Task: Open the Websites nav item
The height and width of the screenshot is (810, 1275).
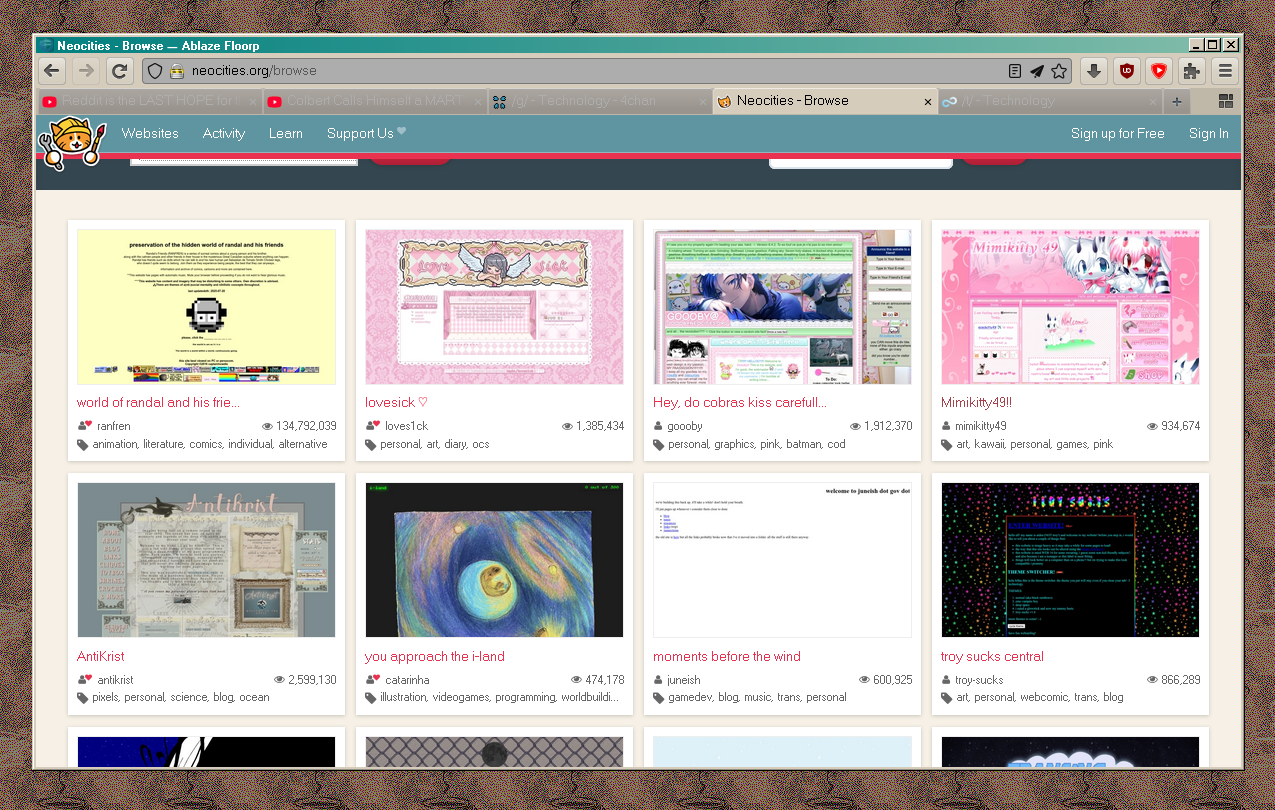Action: coord(150,133)
